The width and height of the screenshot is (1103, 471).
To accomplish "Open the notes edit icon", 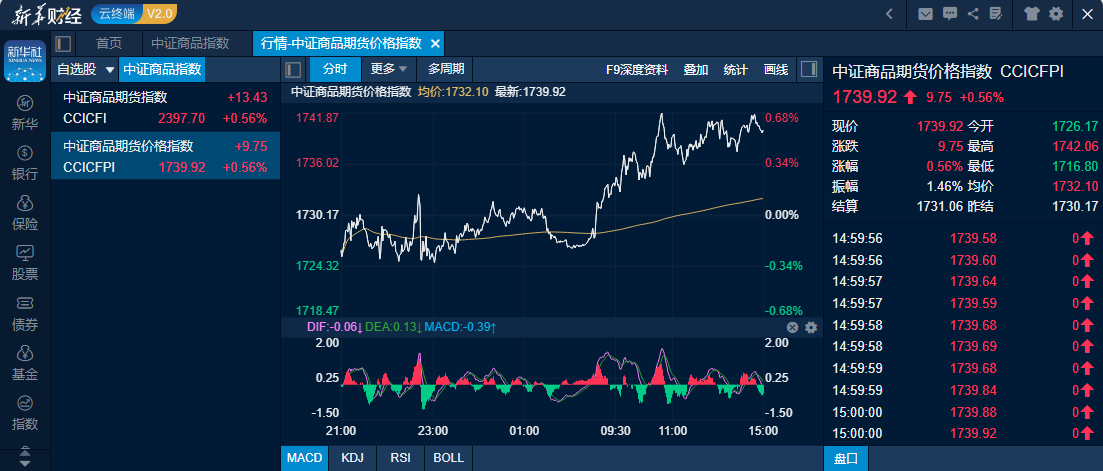I will [x=994, y=14].
